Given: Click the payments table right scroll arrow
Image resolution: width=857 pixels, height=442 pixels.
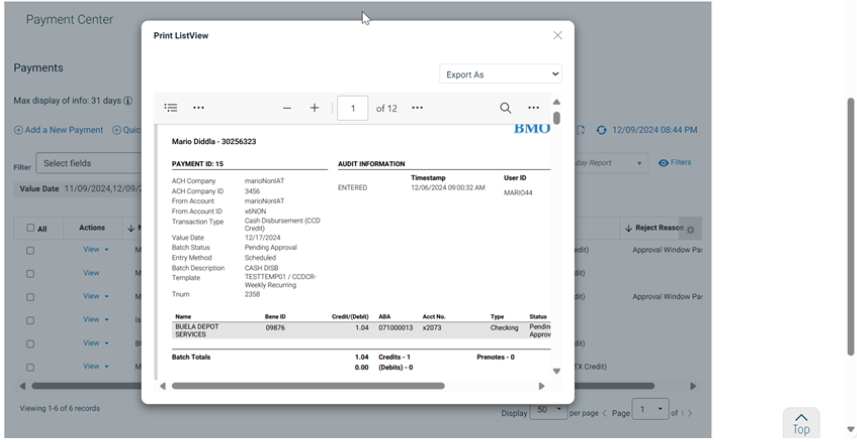Looking at the screenshot, I should (x=693, y=386).
